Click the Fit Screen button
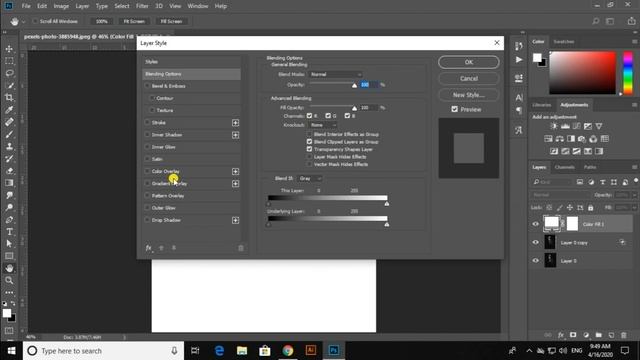The height and width of the screenshot is (360, 640). 134,21
